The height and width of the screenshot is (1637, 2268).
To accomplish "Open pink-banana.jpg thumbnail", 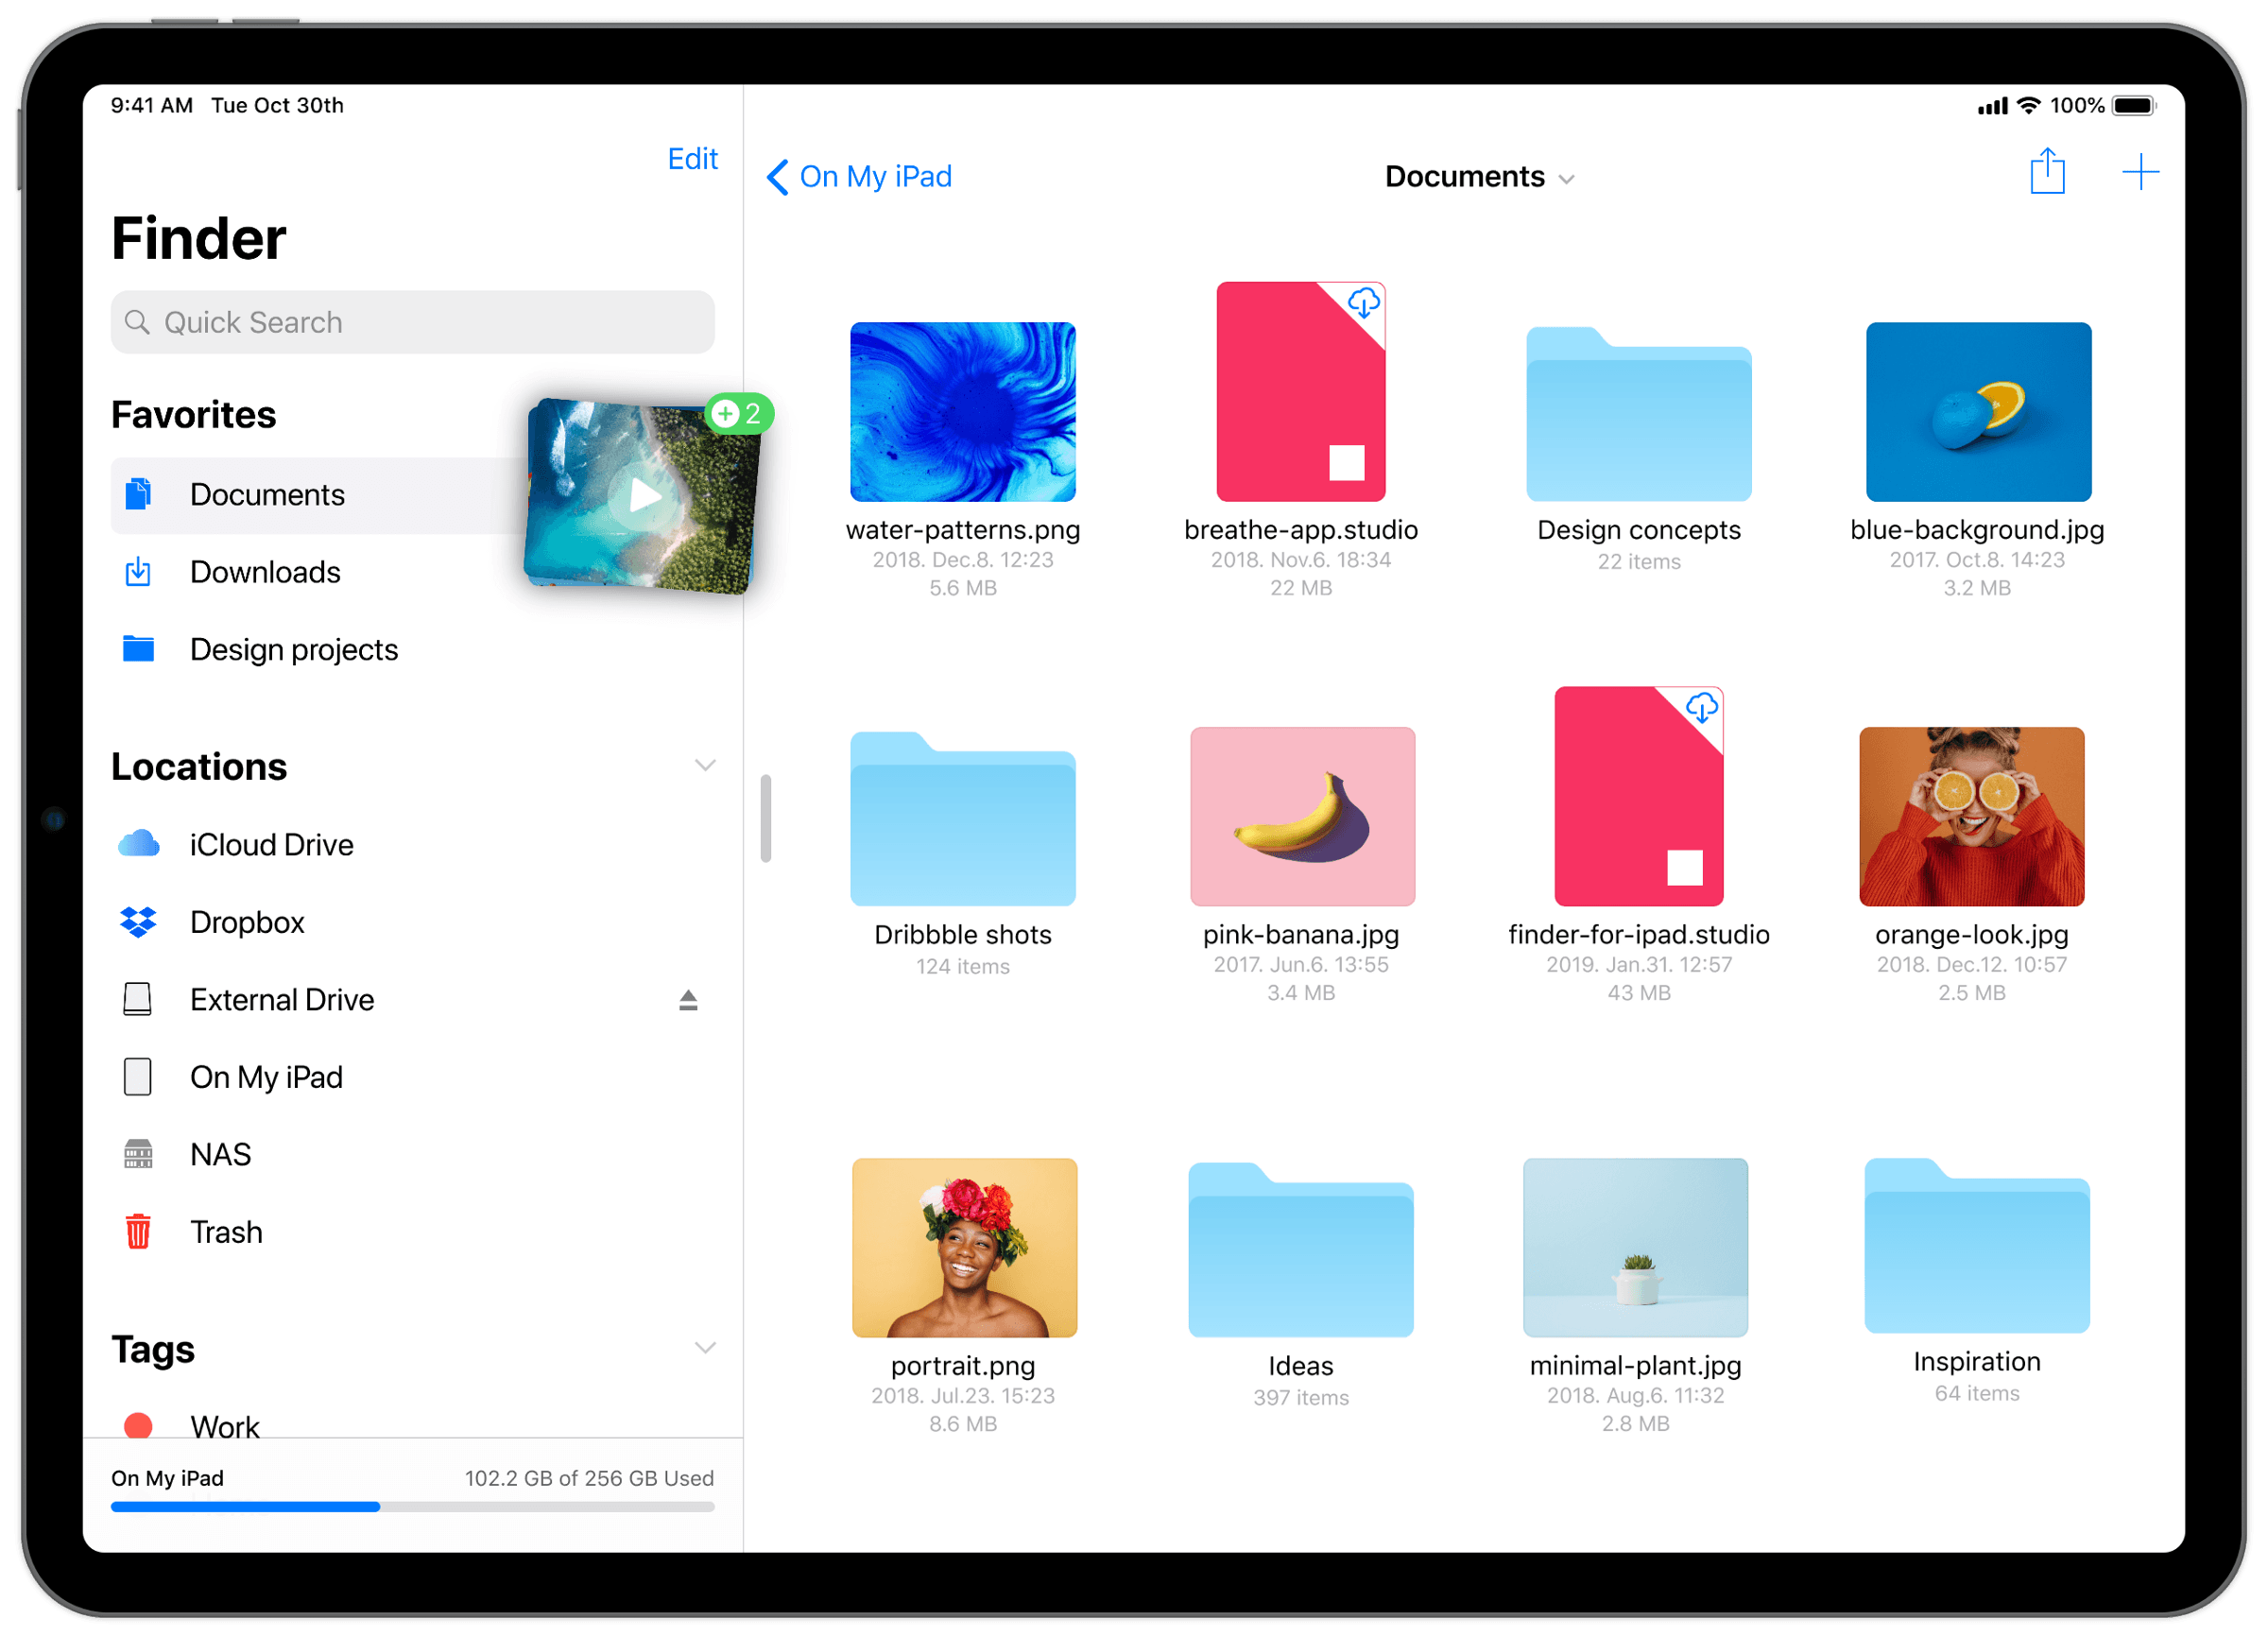I will [x=1302, y=817].
